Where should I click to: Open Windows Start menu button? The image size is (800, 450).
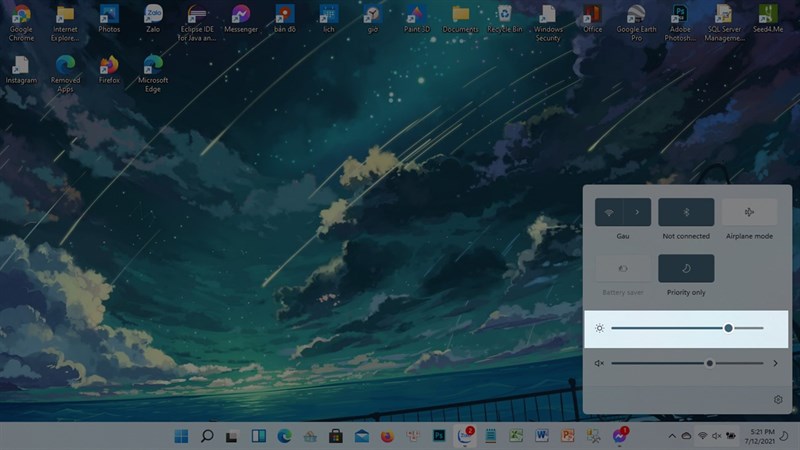pyautogui.click(x=181, y=436)
